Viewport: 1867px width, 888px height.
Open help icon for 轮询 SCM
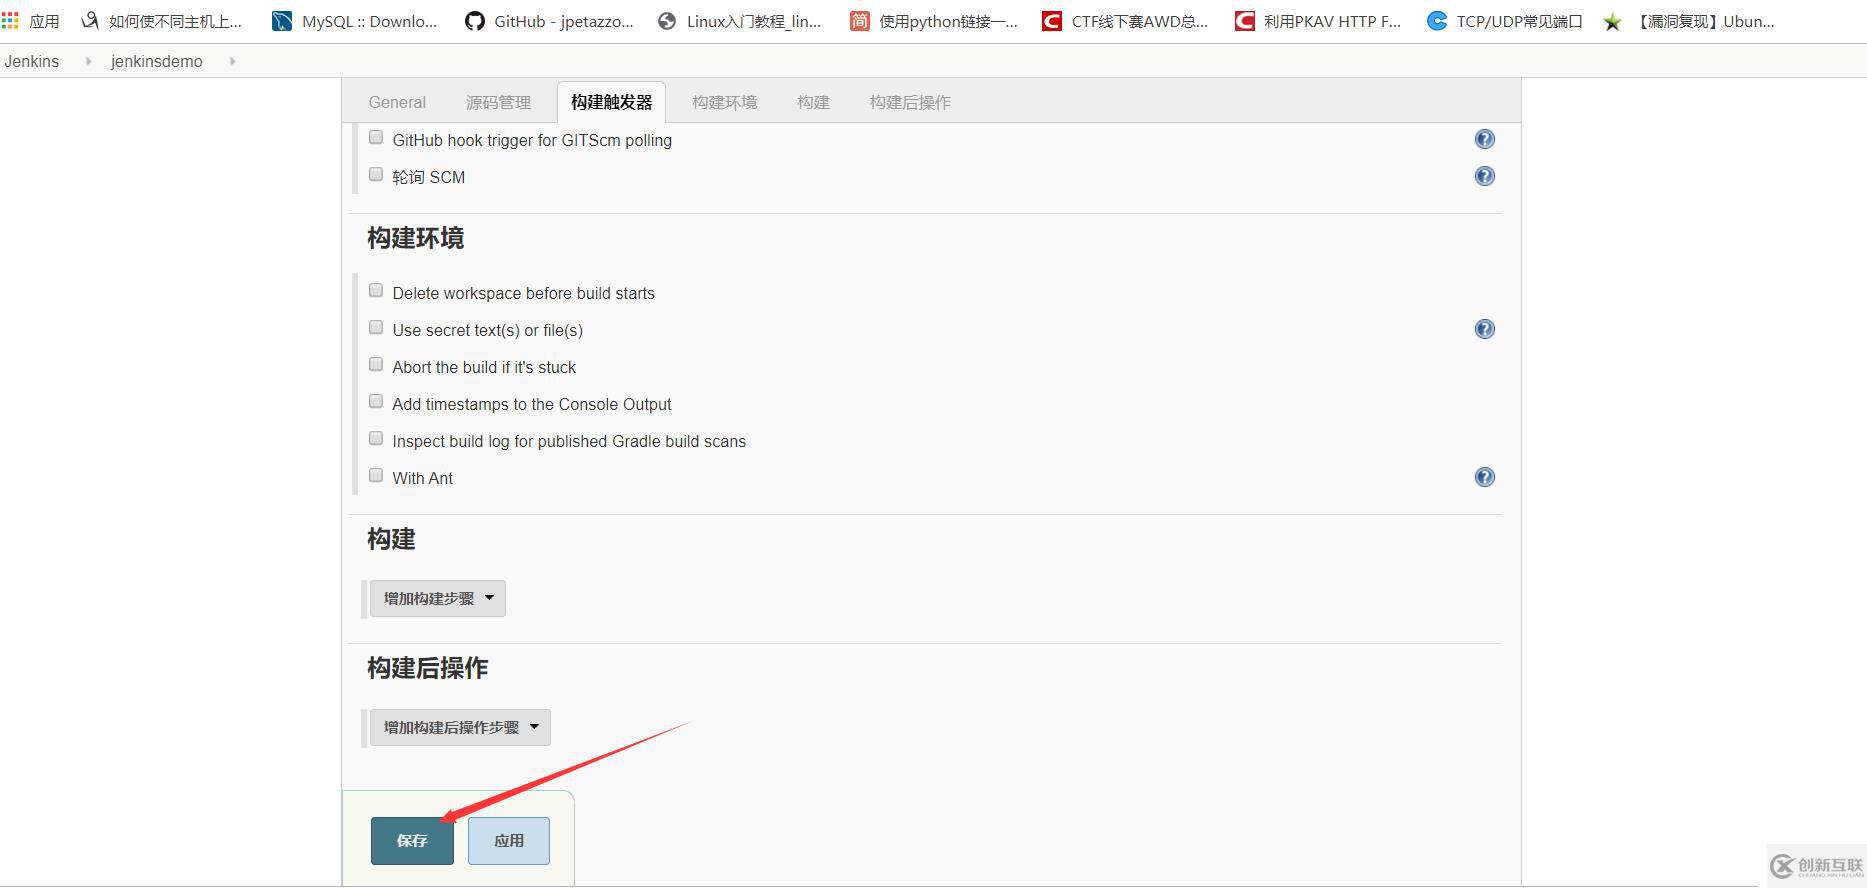pyautogui.click(x=1484, y=176)
